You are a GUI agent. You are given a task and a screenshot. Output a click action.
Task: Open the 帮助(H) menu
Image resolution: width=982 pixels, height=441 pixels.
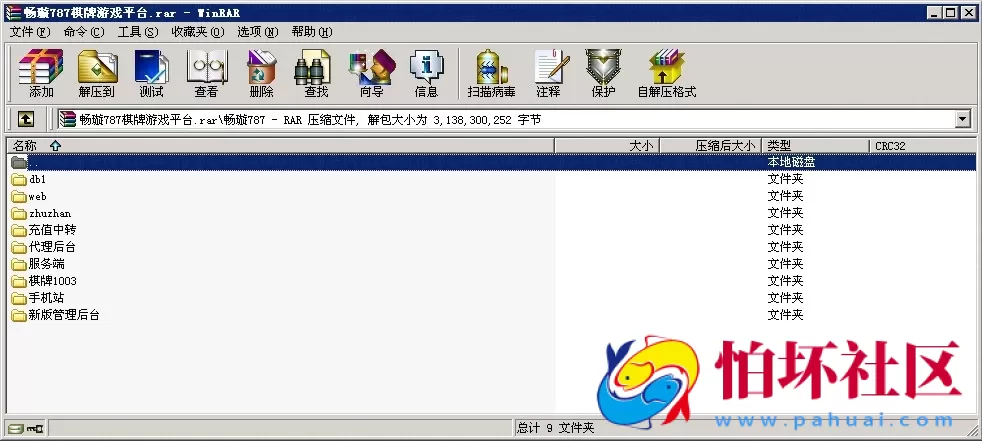(x=312, y=32)
